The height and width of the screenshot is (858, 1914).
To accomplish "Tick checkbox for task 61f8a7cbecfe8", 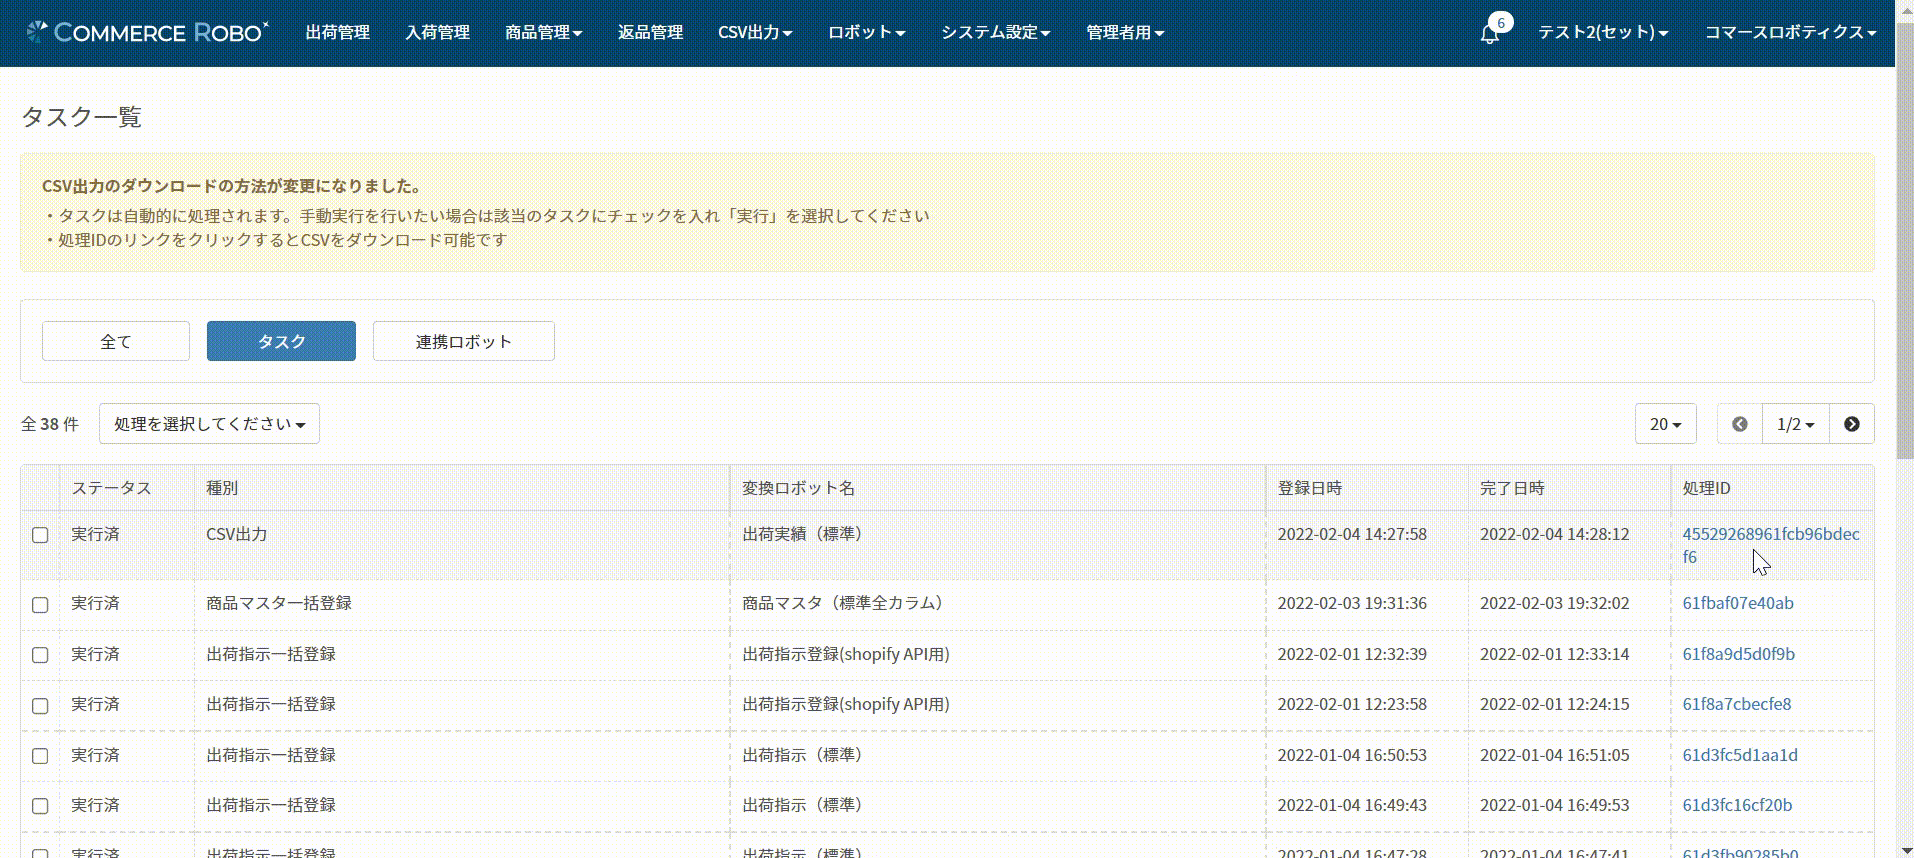I will point(40,706).
